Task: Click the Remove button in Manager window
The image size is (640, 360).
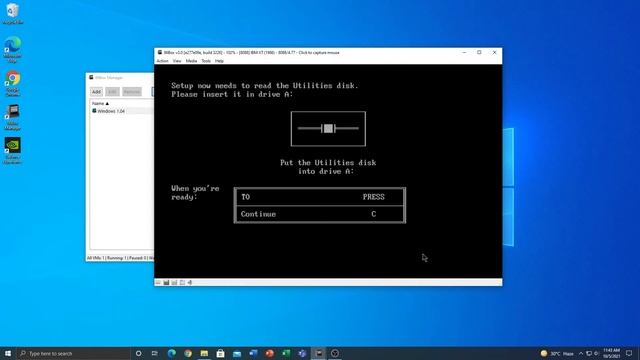Action: 132,92
